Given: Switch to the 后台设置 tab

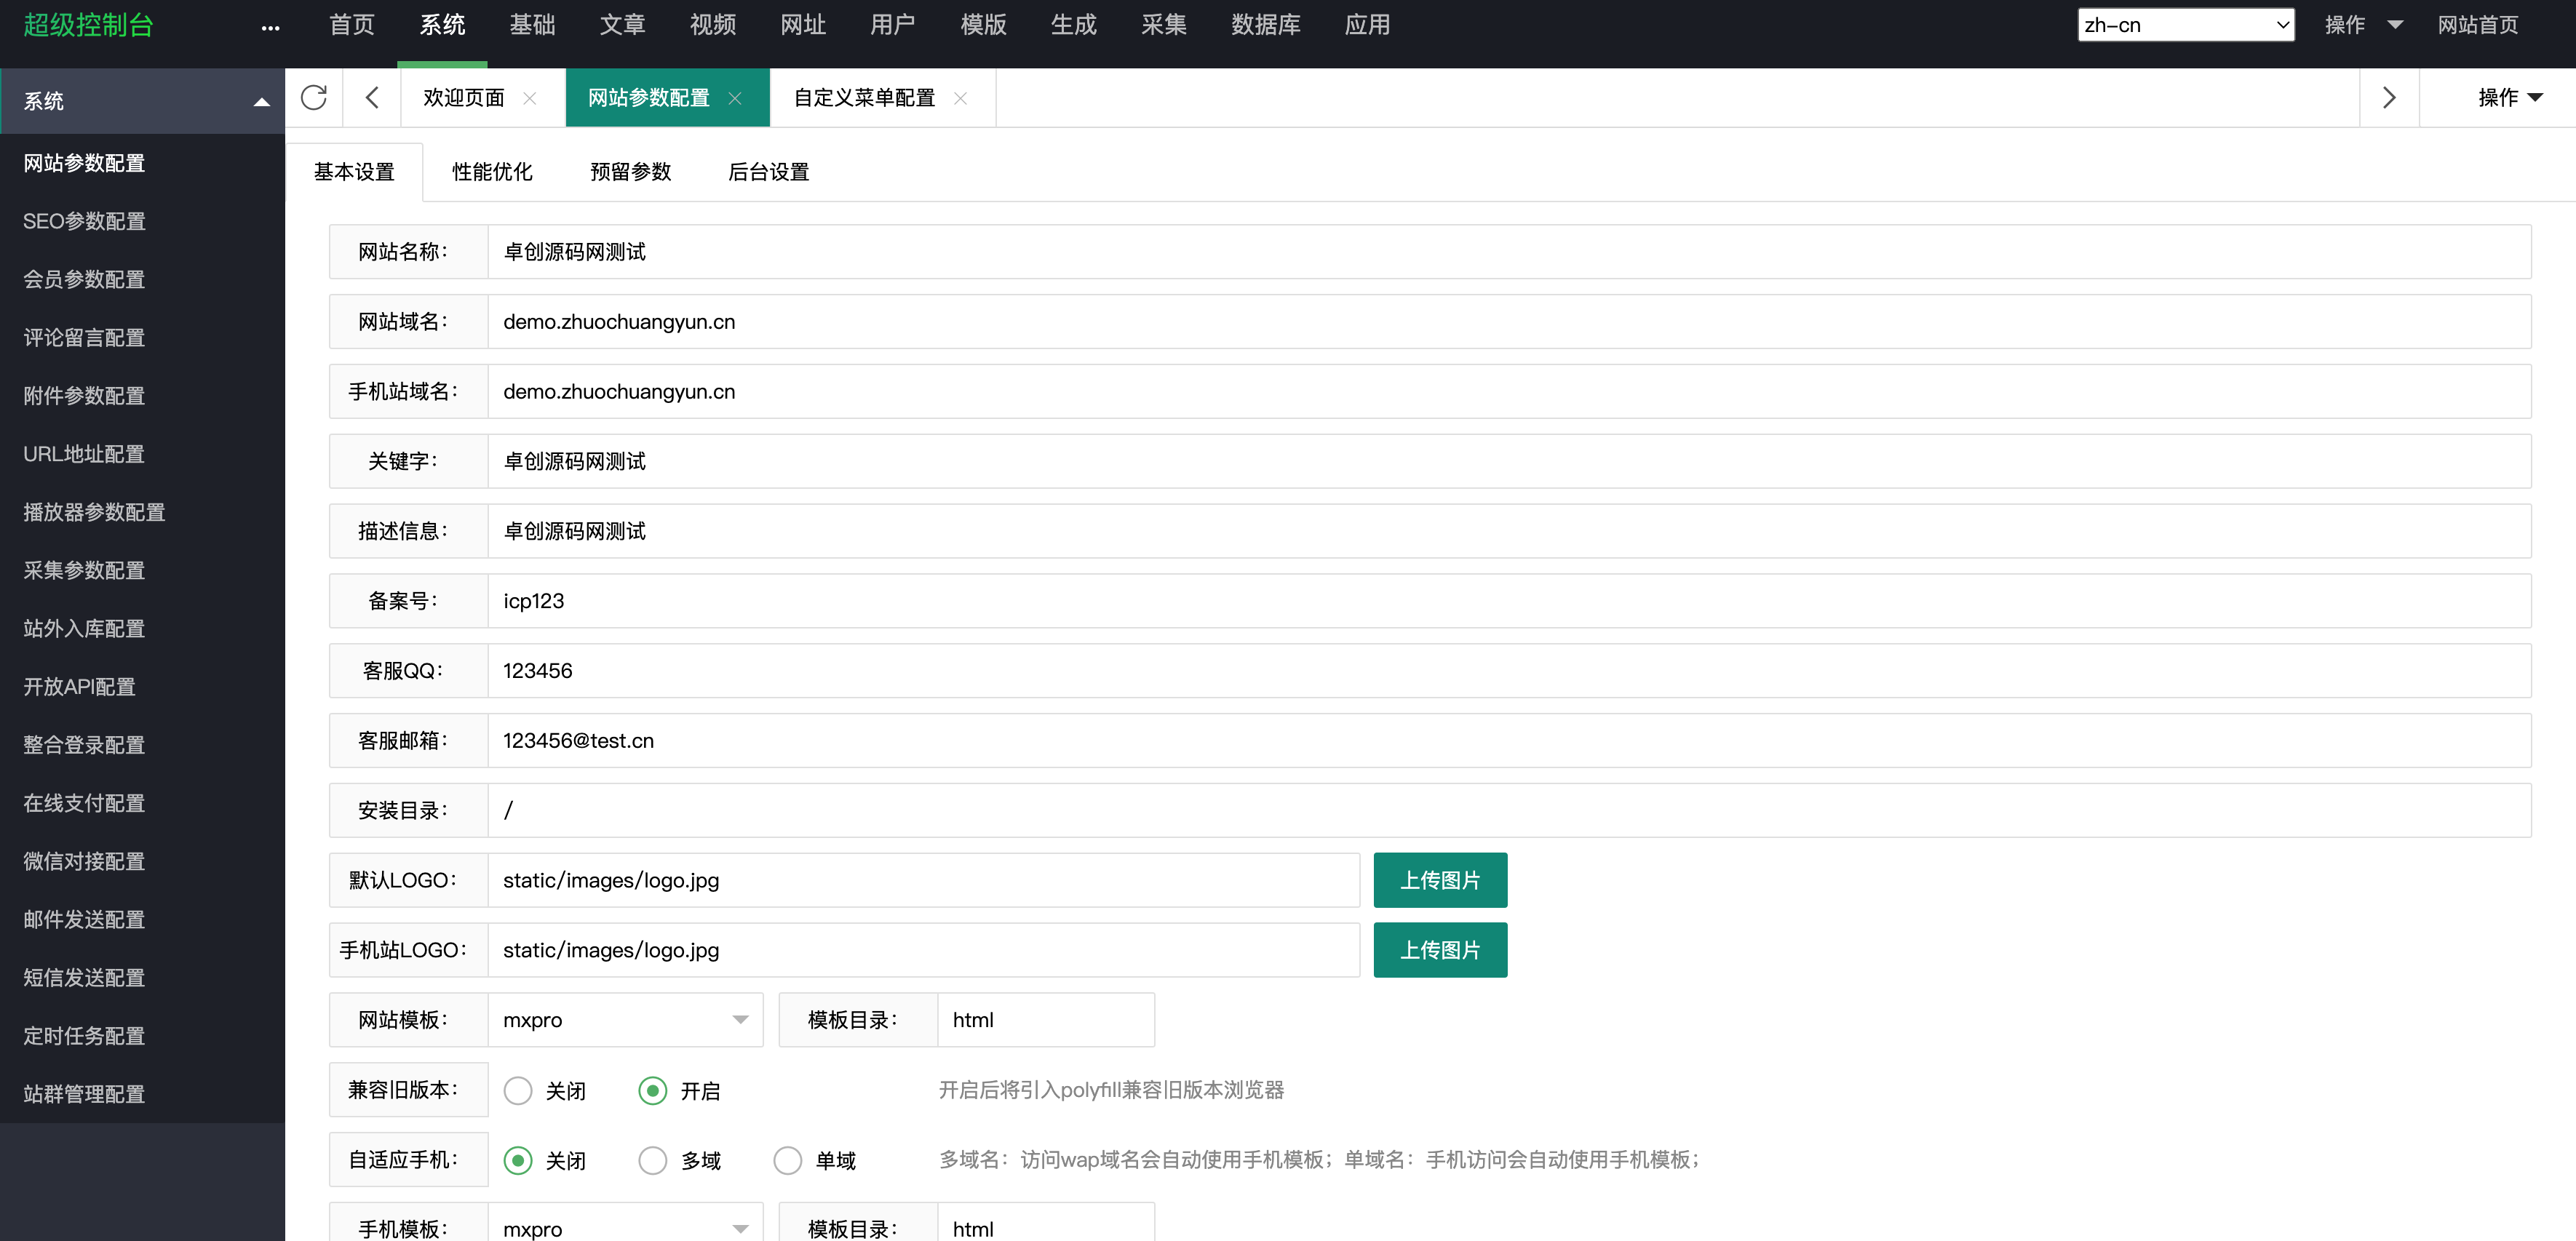Looking at the screenshot, I should [768, 172].
